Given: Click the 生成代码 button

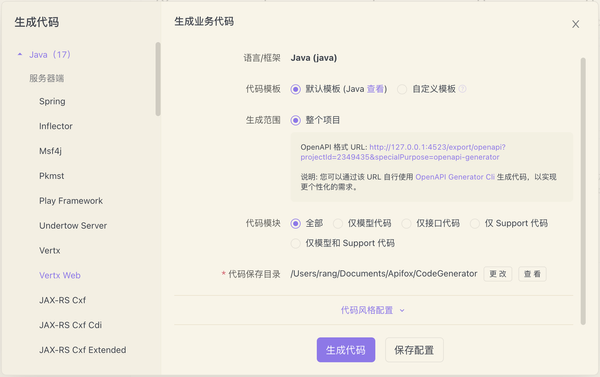Looking at the screenshot, I should (x=346, y=350).
